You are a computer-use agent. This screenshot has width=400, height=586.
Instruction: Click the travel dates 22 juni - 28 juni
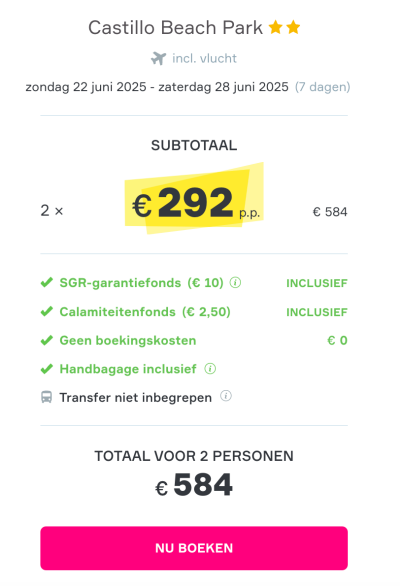[157, 87]
